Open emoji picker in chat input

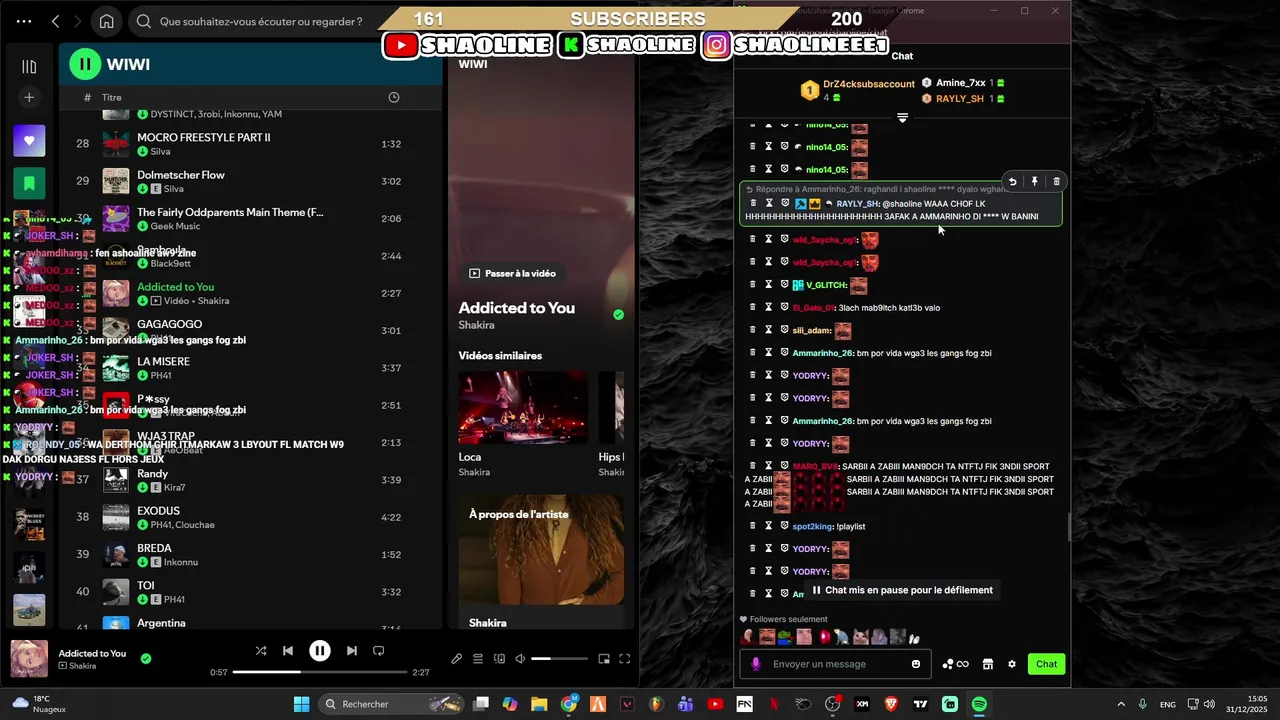pyautogui.click(x=916, y=664)
